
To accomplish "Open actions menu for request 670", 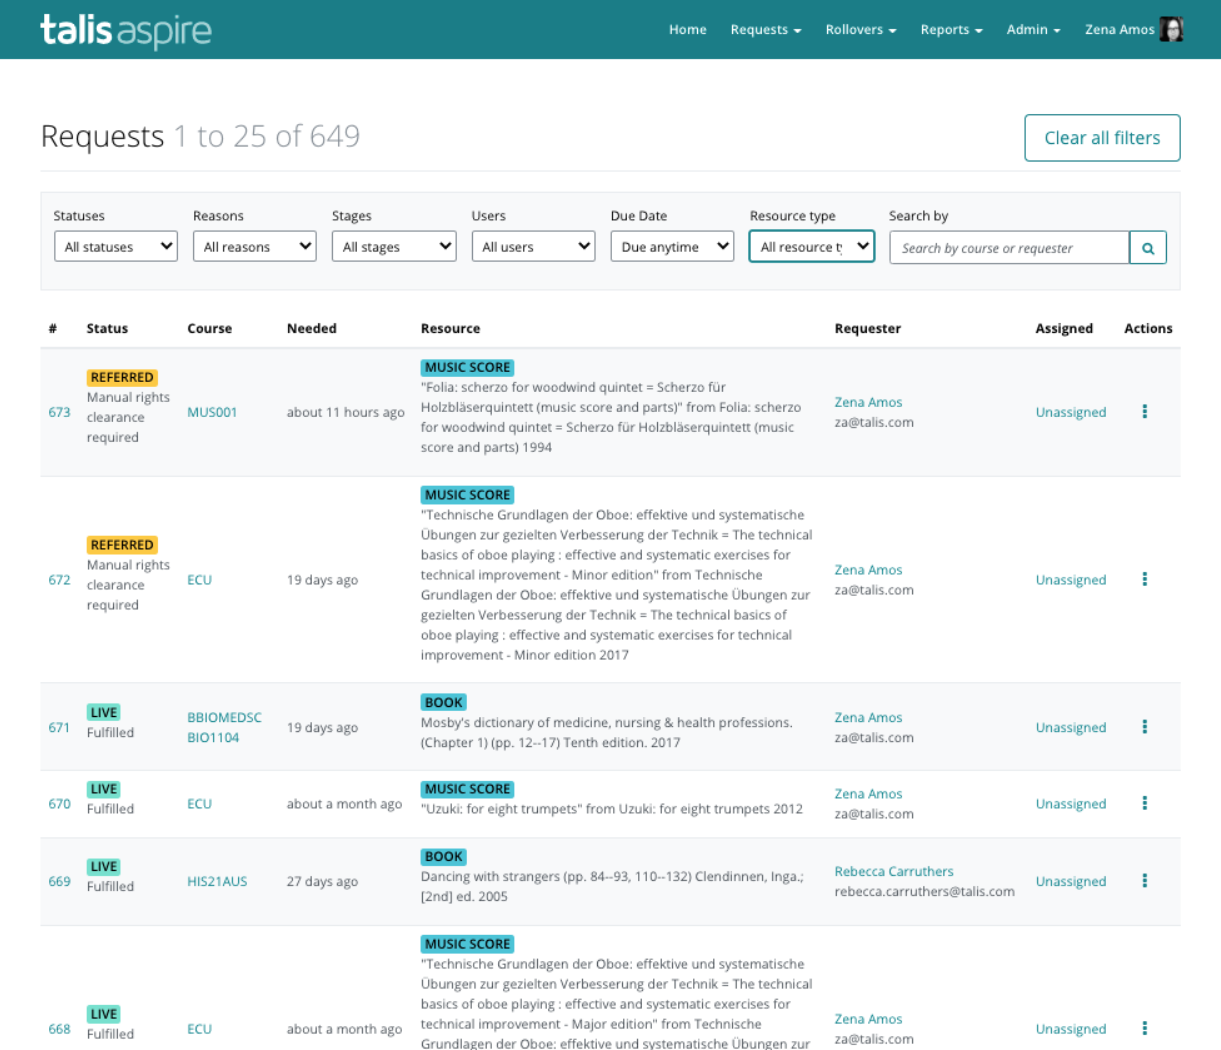I will [1145, 804].
